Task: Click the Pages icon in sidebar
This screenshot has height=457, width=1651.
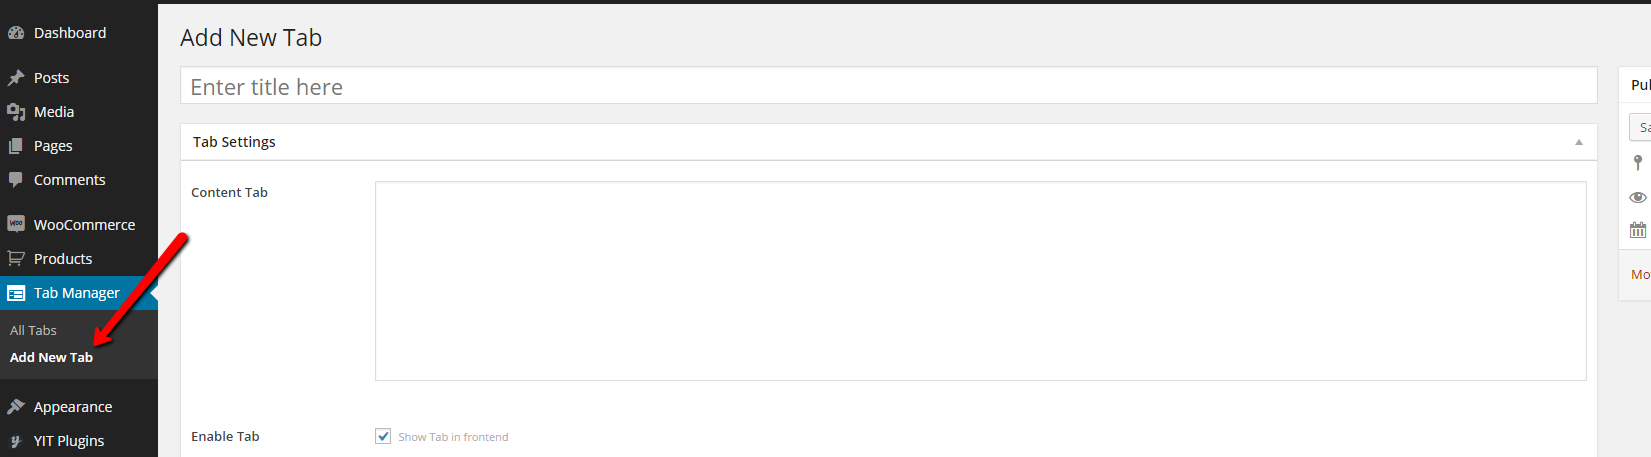Action: pyautogui.click(x=16, y=146)
